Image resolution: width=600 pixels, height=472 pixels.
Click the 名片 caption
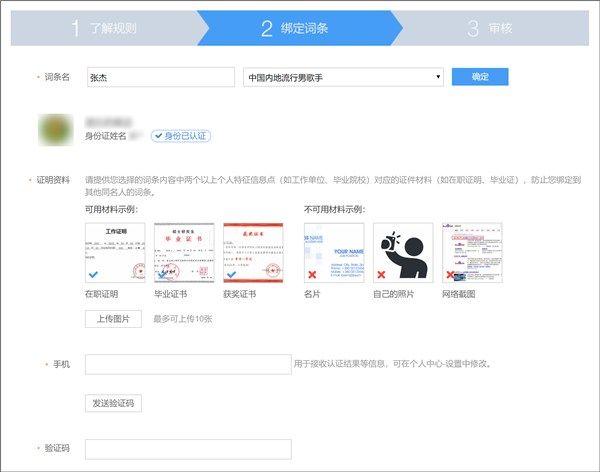pyautogui.click(x=312, y=294)
